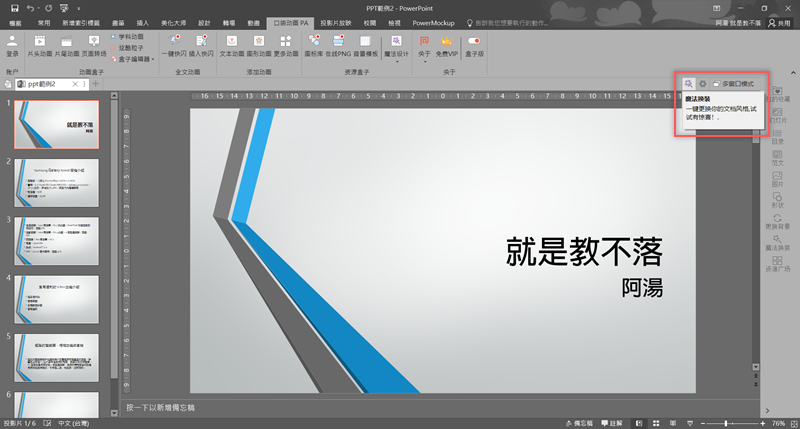Switch to slide sorter view in status bar
The image size is (800, 429).
(654, 423)
